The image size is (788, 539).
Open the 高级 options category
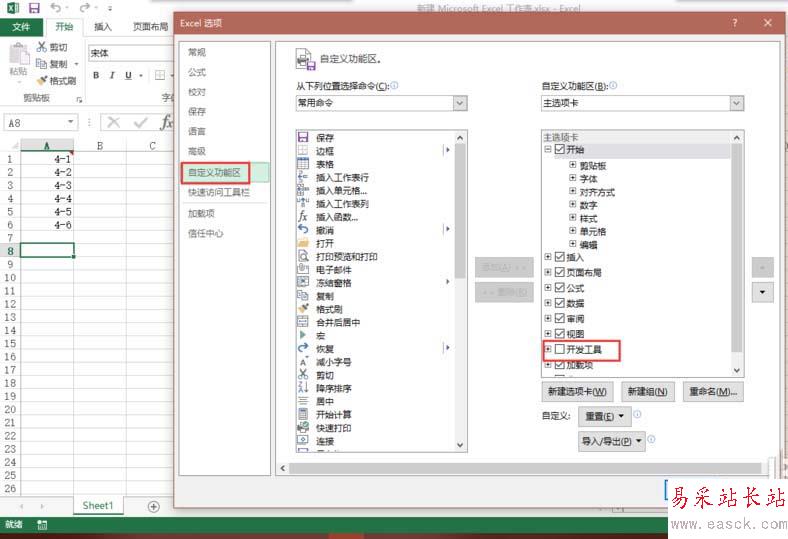(x=197, y=151)
